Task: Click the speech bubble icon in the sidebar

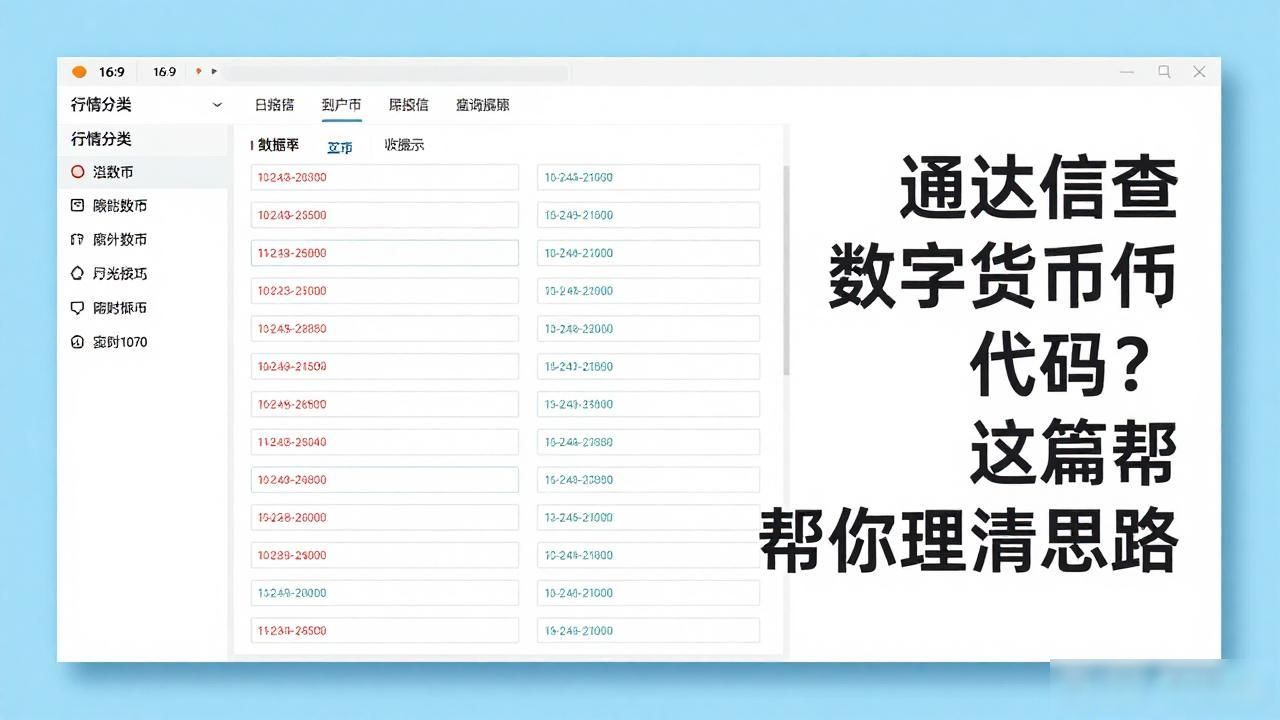Action: (77, 308)
